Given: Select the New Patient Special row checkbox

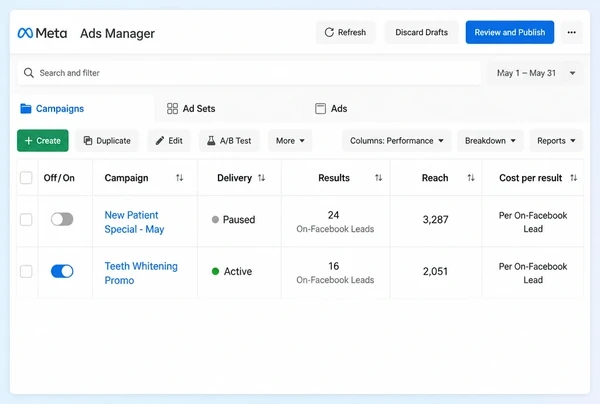Looking at the screenshot, I should [26, 220].
